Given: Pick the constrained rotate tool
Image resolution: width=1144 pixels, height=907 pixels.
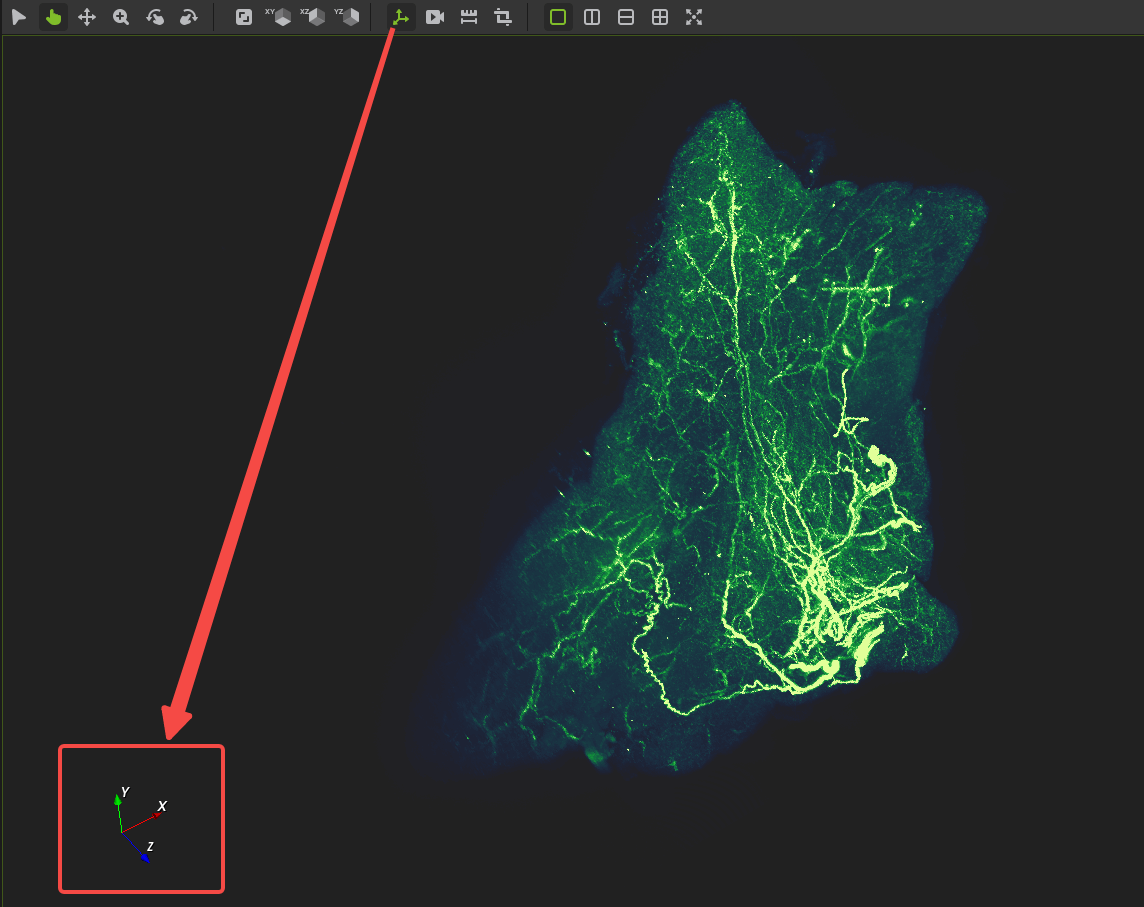Looking at the screenshot, I should (x=189, y=17).
